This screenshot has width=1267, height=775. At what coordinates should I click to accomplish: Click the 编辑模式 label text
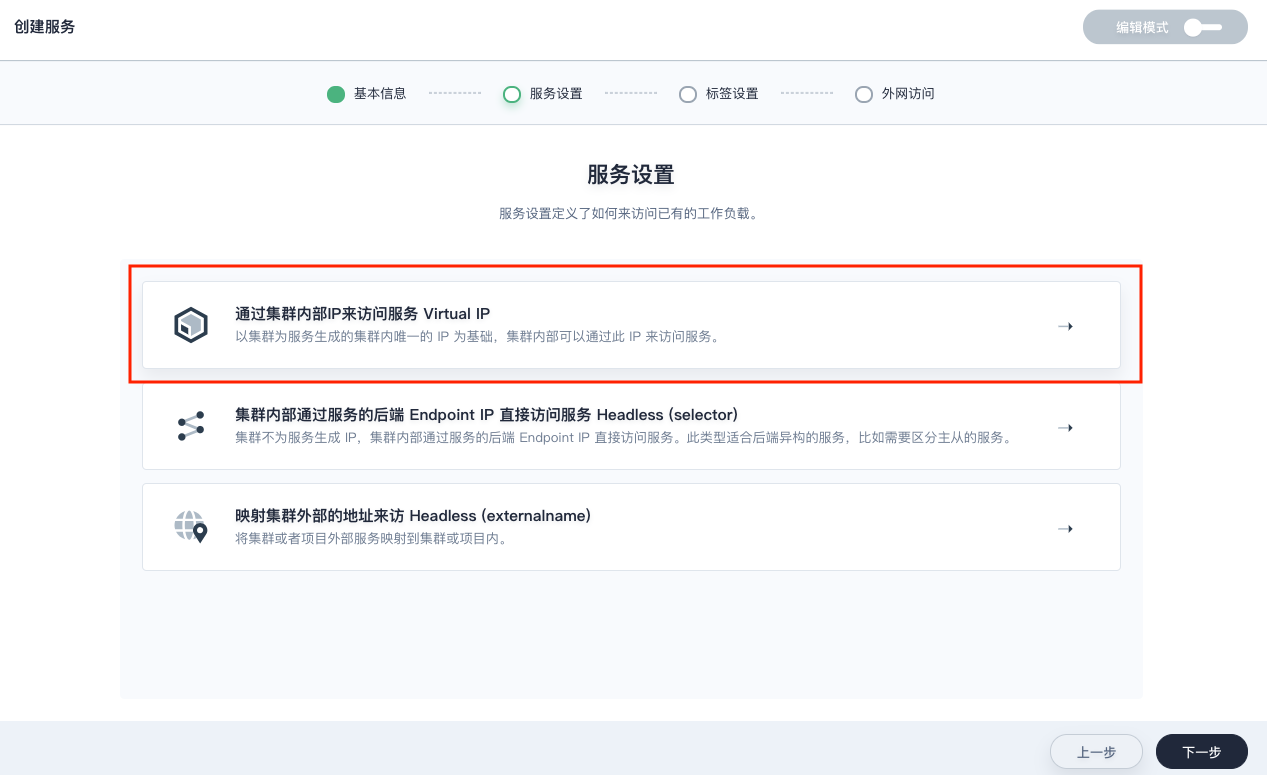point(1142,28)
